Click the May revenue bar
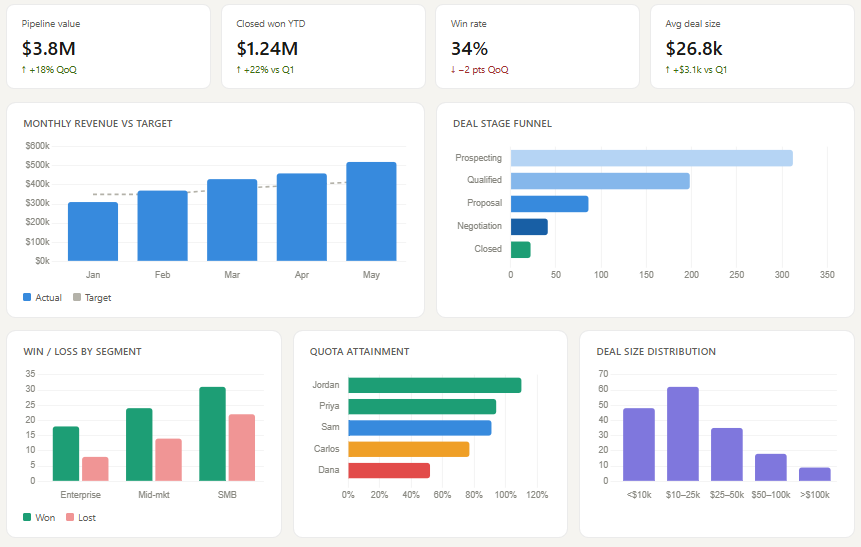 [371, 211]
